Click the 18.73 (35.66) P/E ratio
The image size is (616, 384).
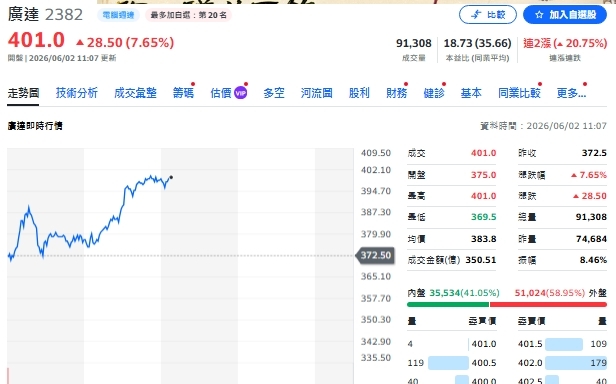pyautogui.click(x=477, y=43)
